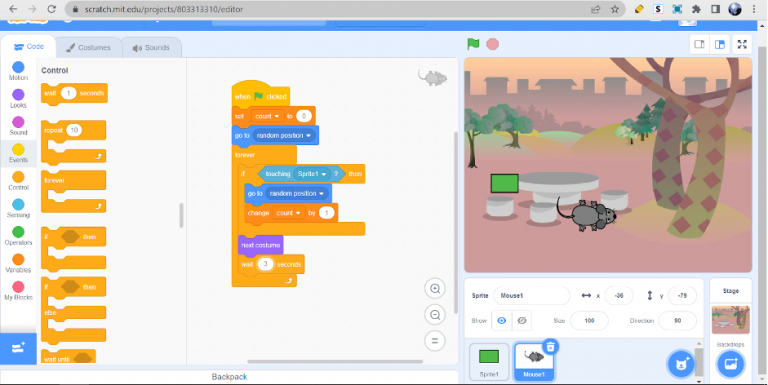Switch to small stage layout
Image resolution: width=768 pixels, height=385 pixels.
pos(699,44)
